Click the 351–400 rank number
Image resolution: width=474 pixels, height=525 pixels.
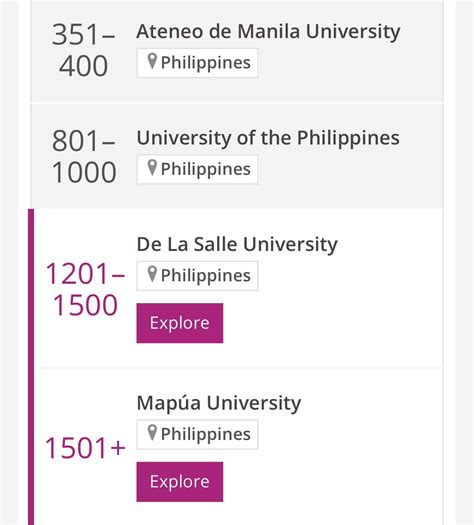click(x=84, y=50)
